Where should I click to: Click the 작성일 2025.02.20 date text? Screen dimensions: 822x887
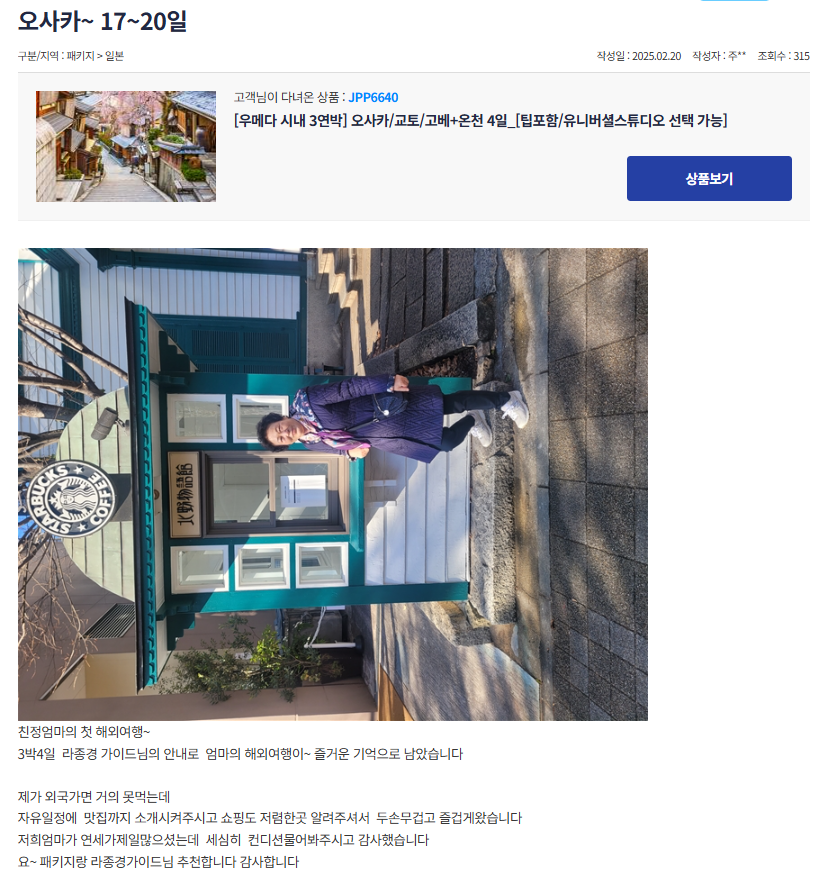click(639, 55)
